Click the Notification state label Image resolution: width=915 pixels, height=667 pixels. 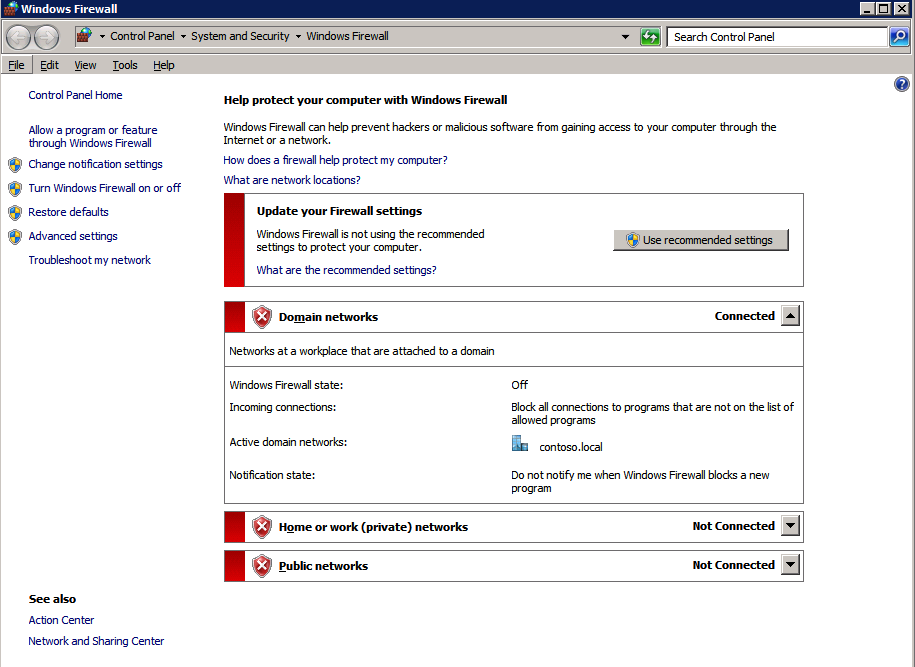pos(272,475)
